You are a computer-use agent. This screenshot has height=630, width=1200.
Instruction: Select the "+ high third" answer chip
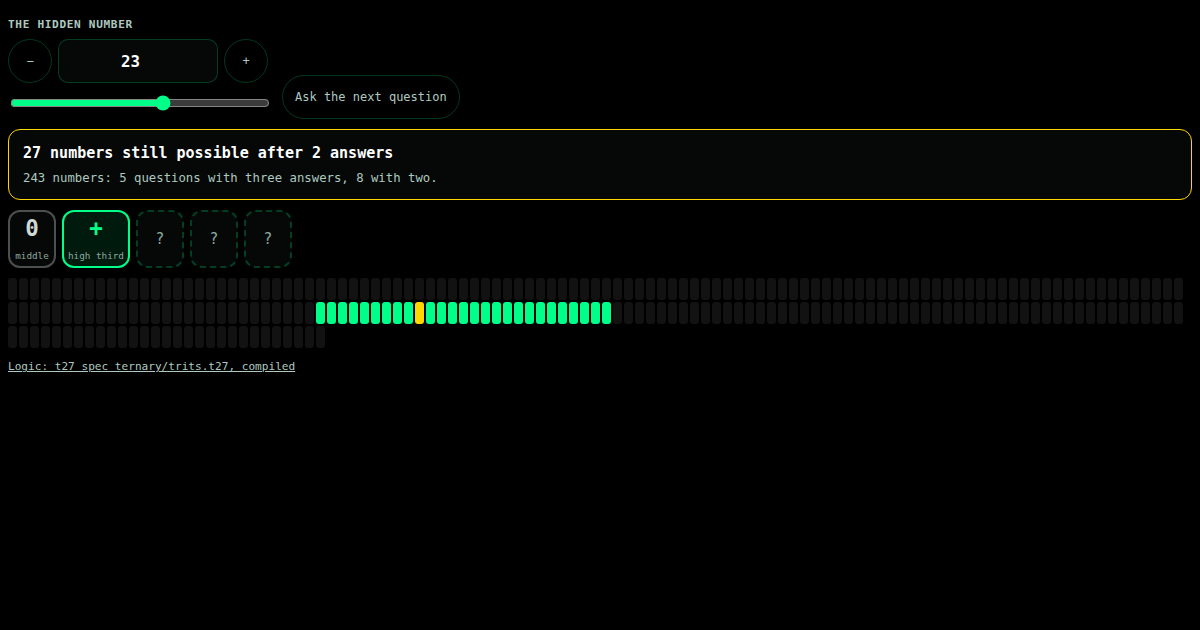(96, 239)
